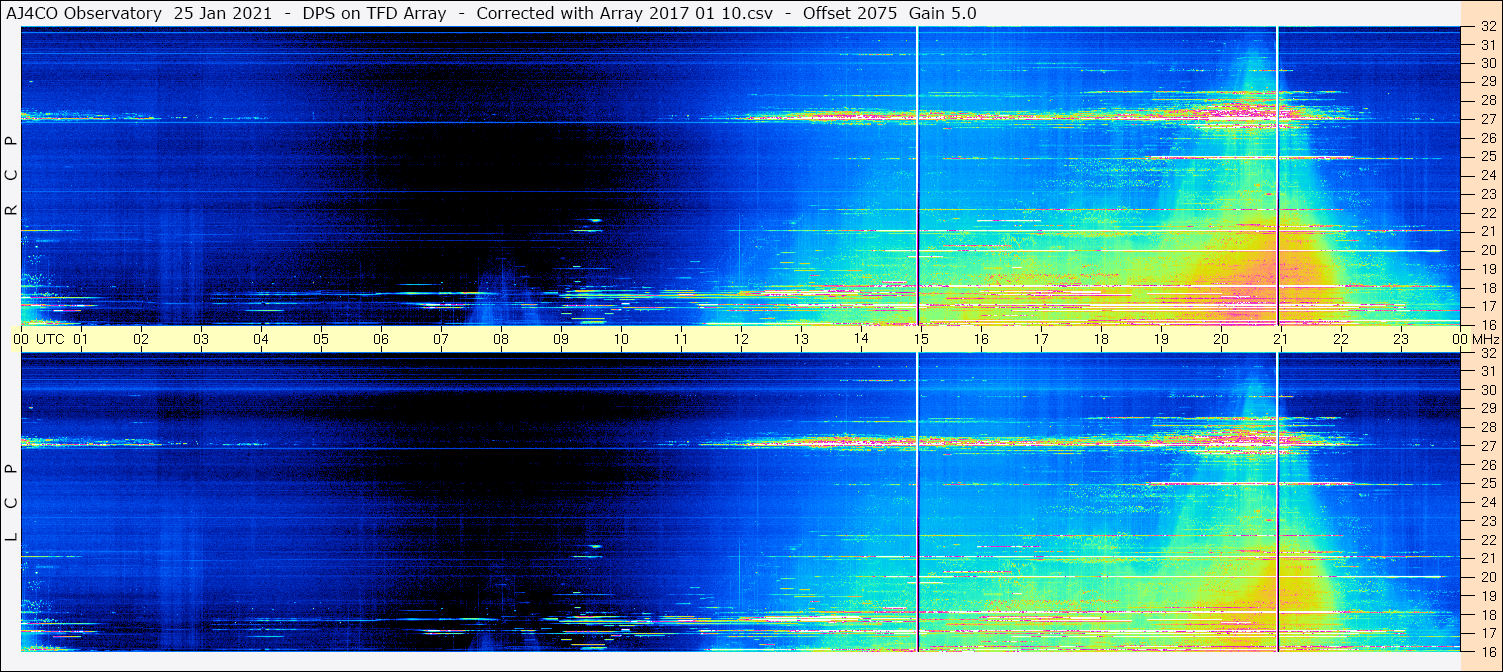The width and height of the screenshot is (1503, 672).
Task: Click the vertical marker line near 15 UTC in RCP panel
Action: [917, 176]
